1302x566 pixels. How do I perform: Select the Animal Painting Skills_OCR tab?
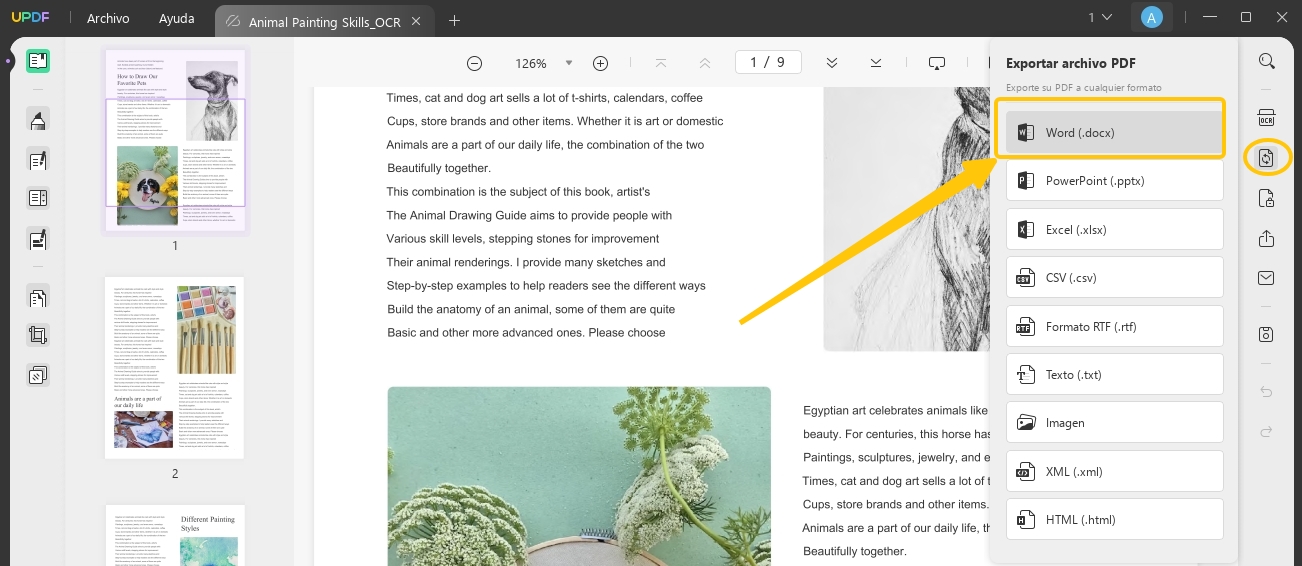tap(325, 20)
